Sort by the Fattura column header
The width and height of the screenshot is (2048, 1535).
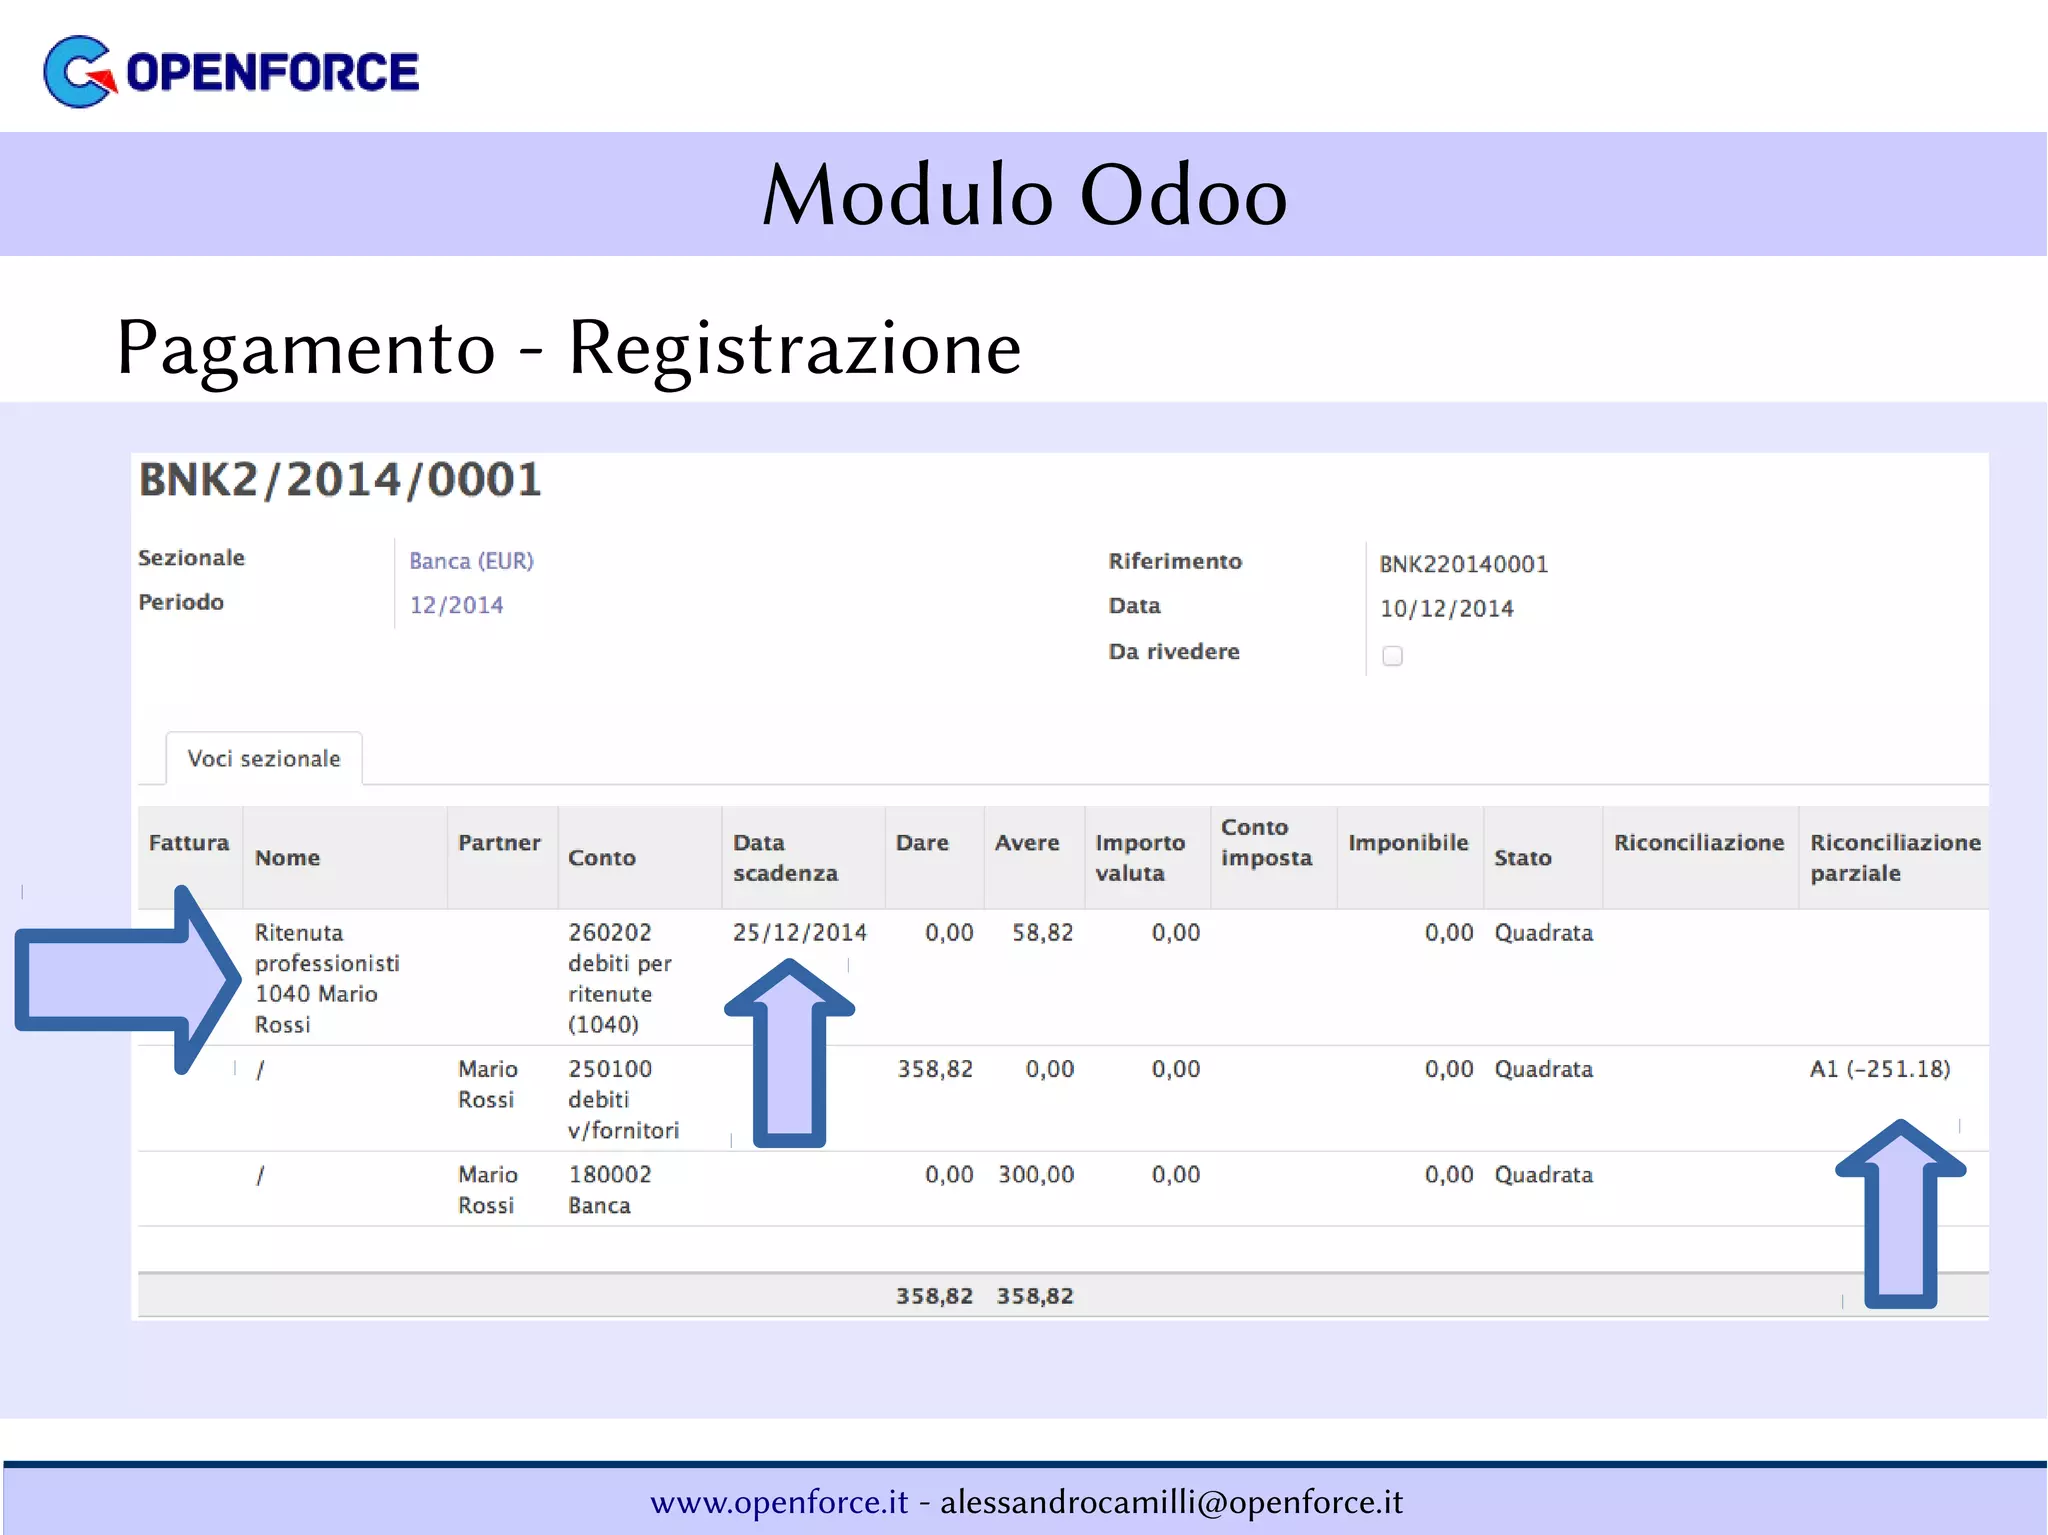pyautogui.click(x=189, y=843)
